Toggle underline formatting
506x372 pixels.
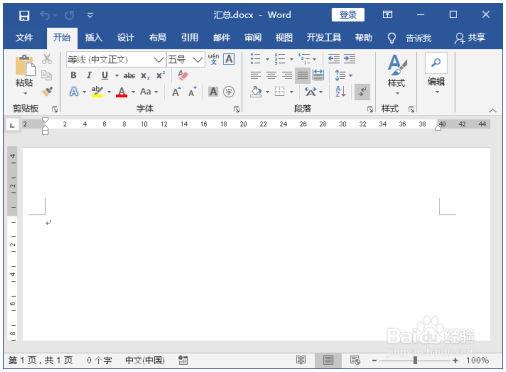[105, 75]
